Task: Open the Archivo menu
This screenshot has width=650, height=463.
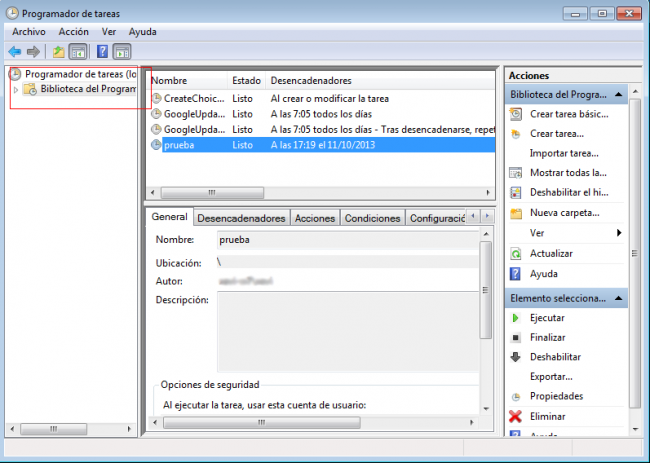Action: [x=29, y=32]
